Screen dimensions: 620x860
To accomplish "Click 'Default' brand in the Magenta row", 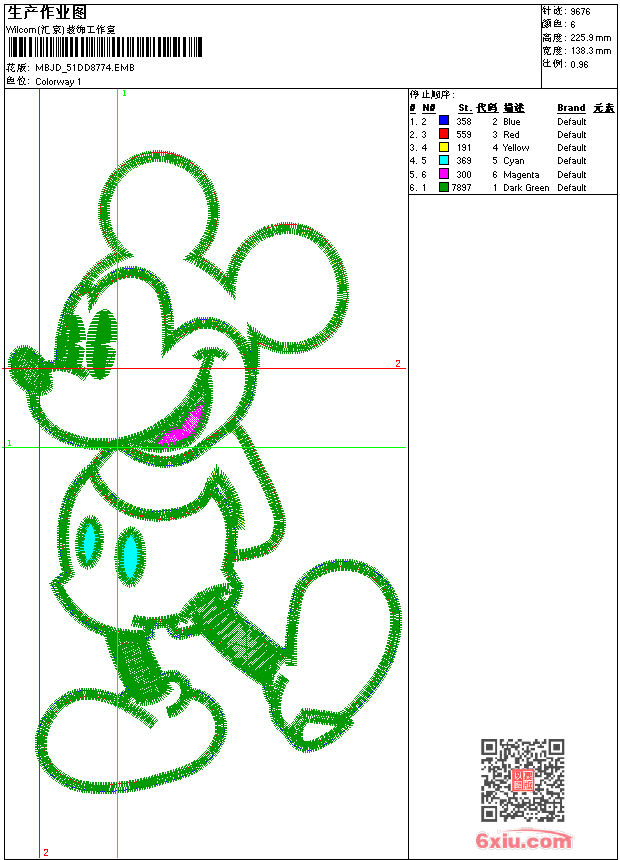I will tap(572, 174).
